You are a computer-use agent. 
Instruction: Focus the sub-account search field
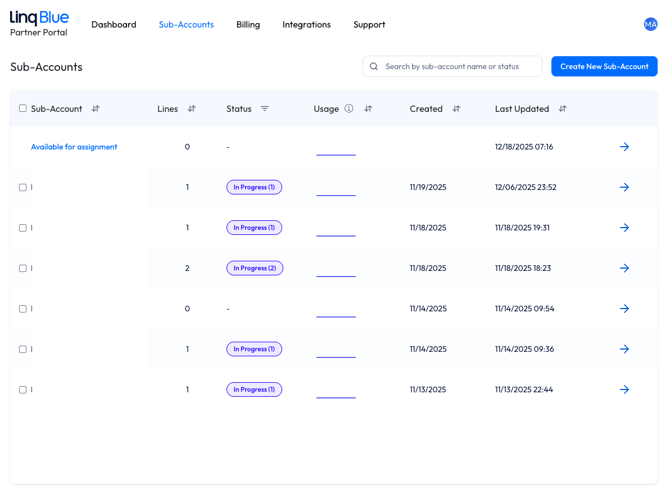[460, 66]
